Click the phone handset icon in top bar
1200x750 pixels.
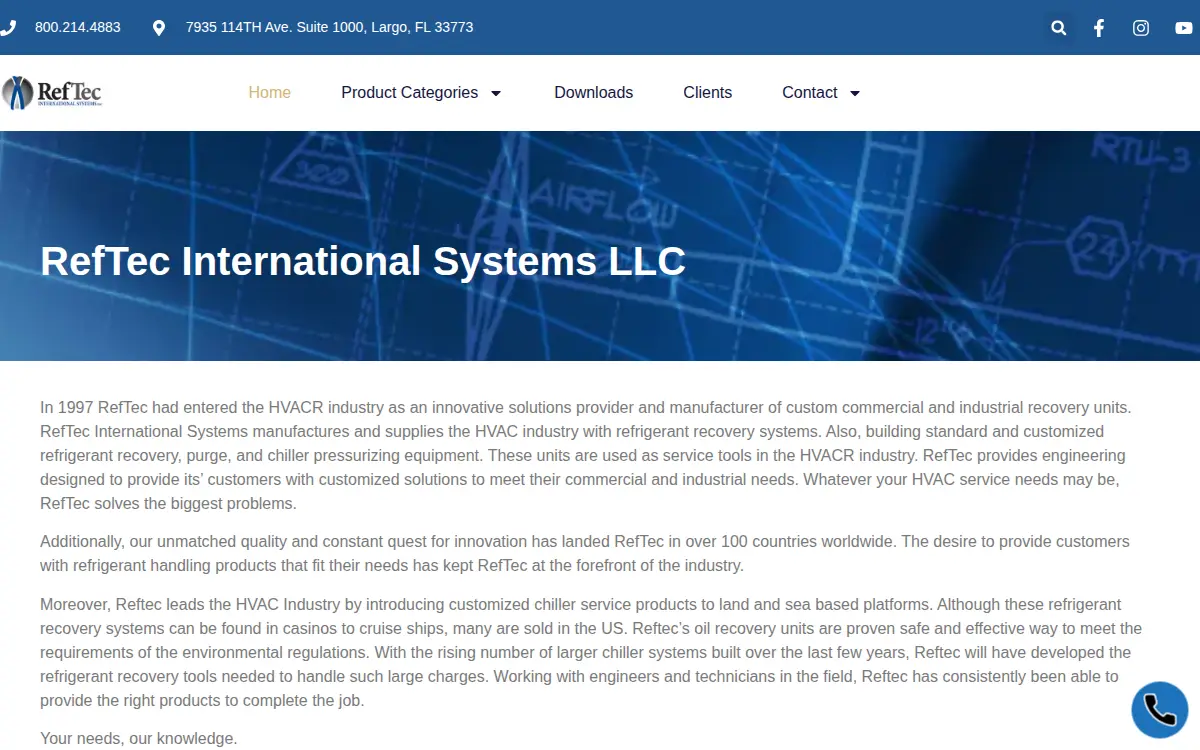(7, 28)
